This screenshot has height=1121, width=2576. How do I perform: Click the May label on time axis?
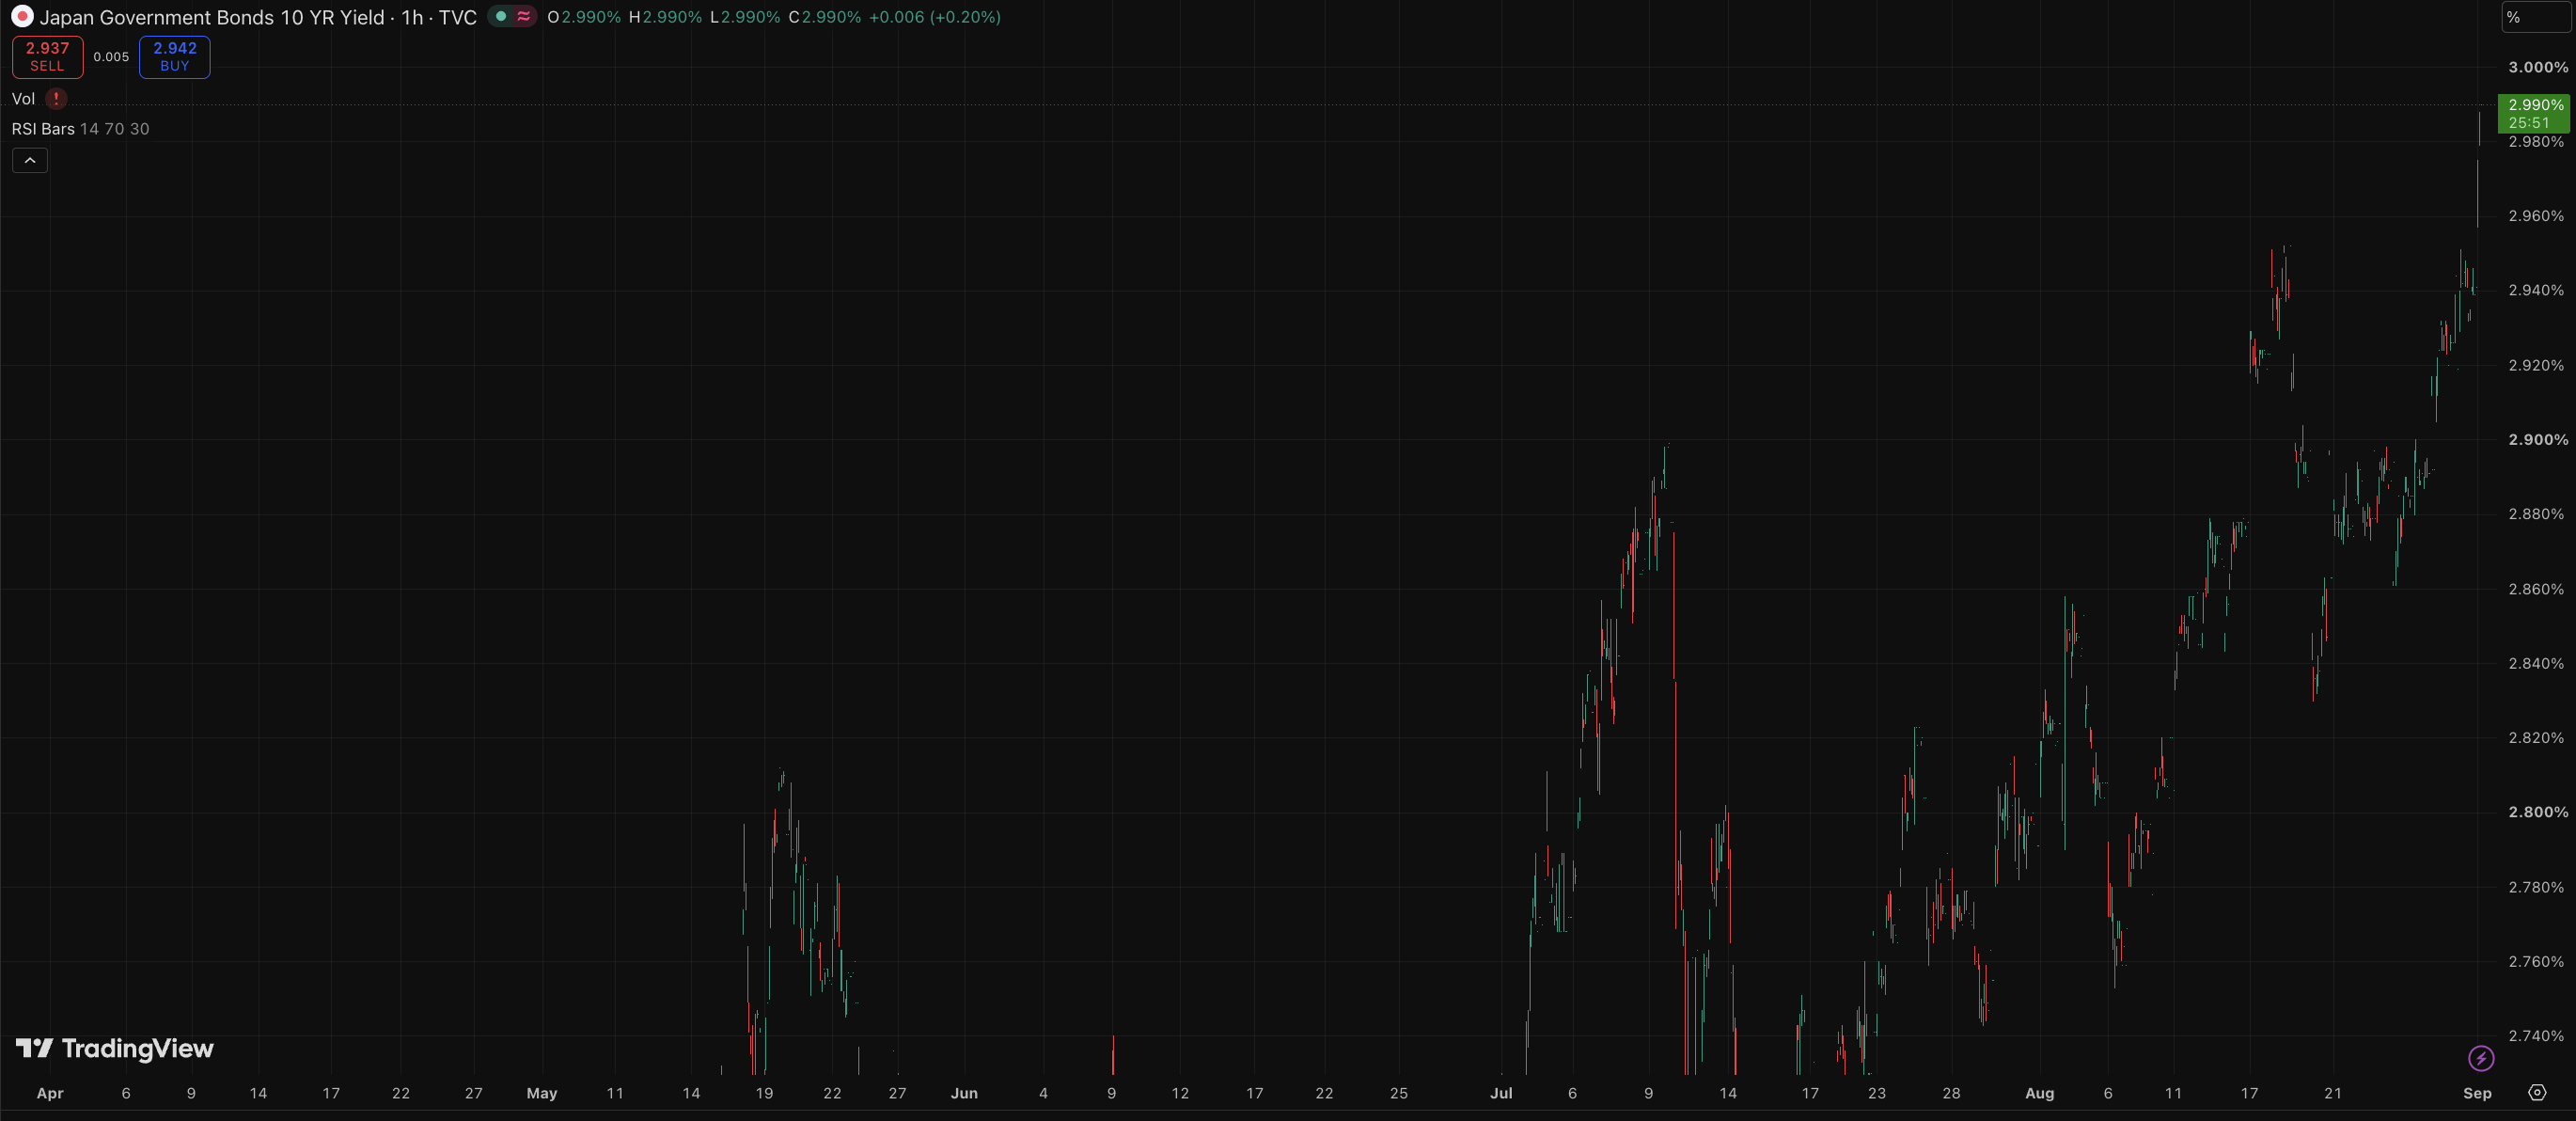(x=542, y=1093)
